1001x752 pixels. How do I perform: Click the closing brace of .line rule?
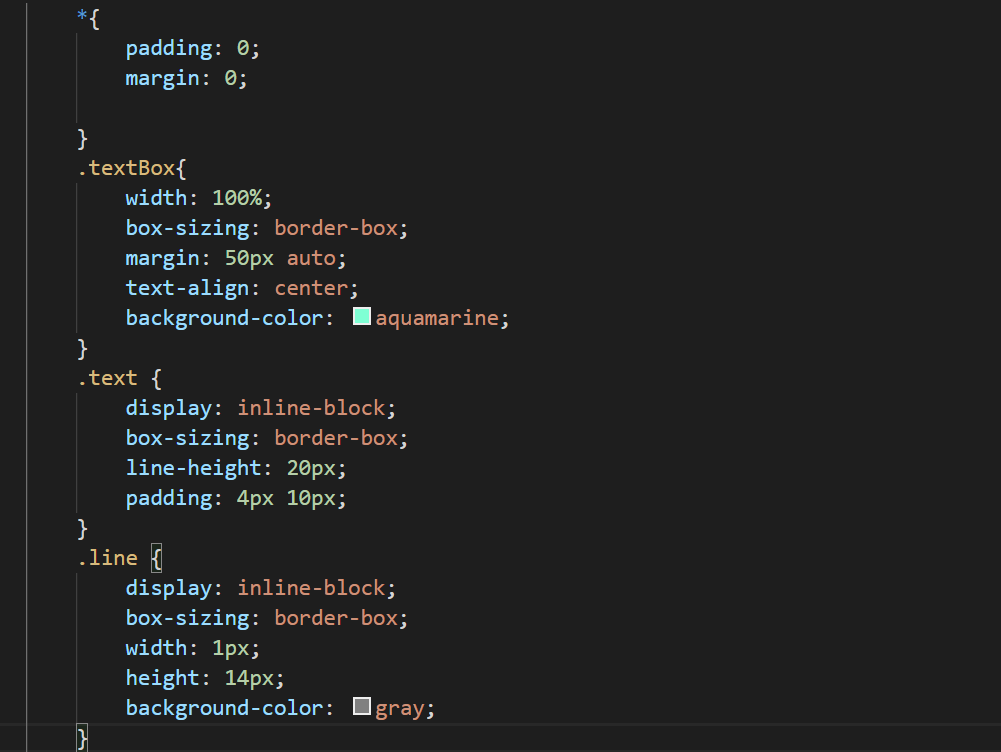82,739
